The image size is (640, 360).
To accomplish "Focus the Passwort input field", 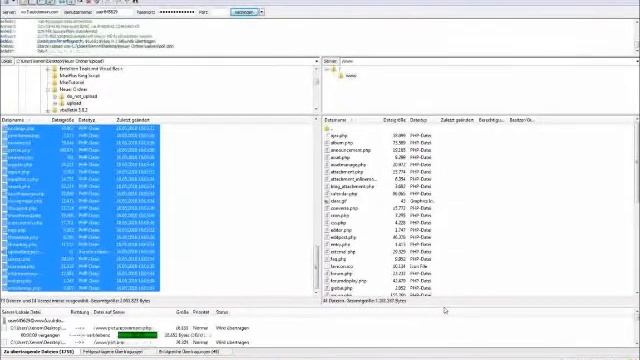I will (177, 12).
